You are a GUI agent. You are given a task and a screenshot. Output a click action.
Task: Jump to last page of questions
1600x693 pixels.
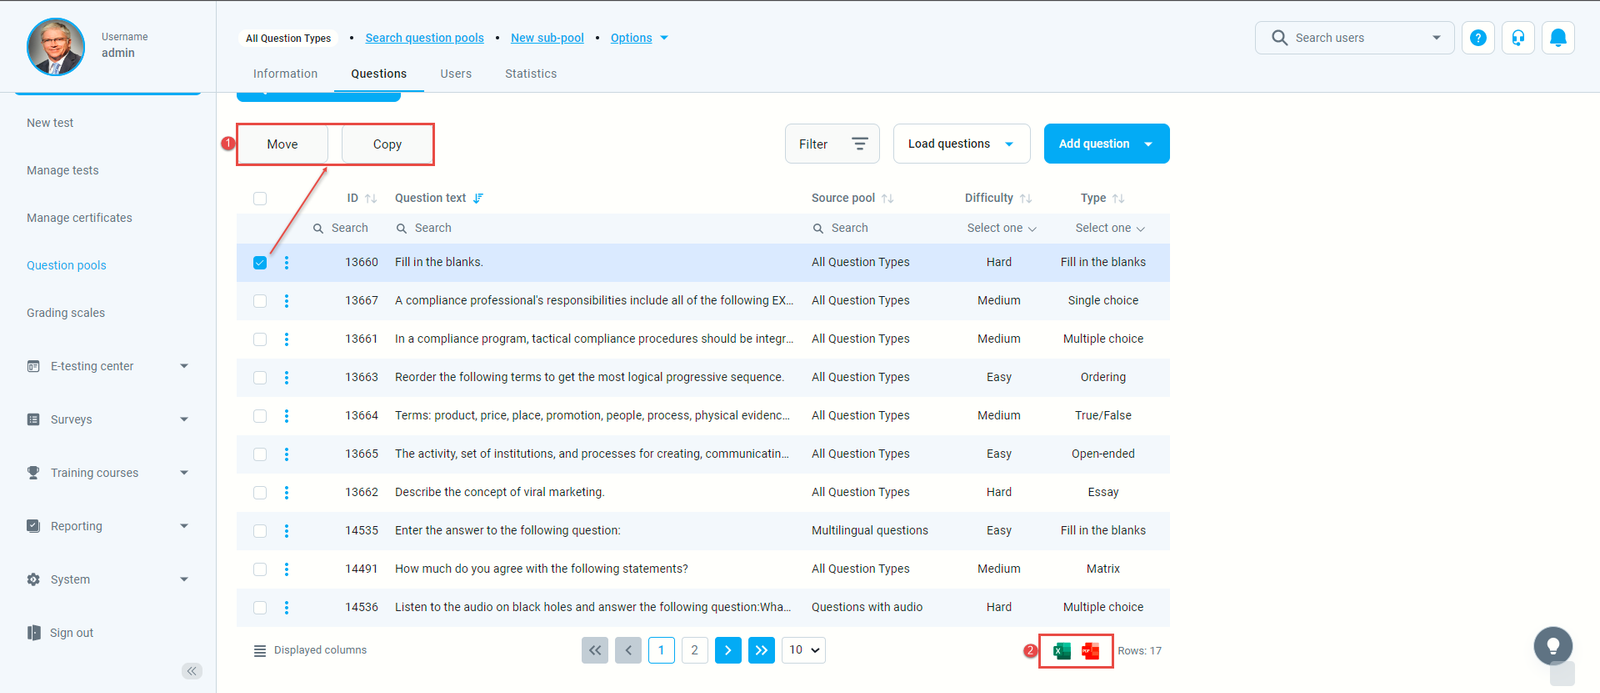coord(761,650)
